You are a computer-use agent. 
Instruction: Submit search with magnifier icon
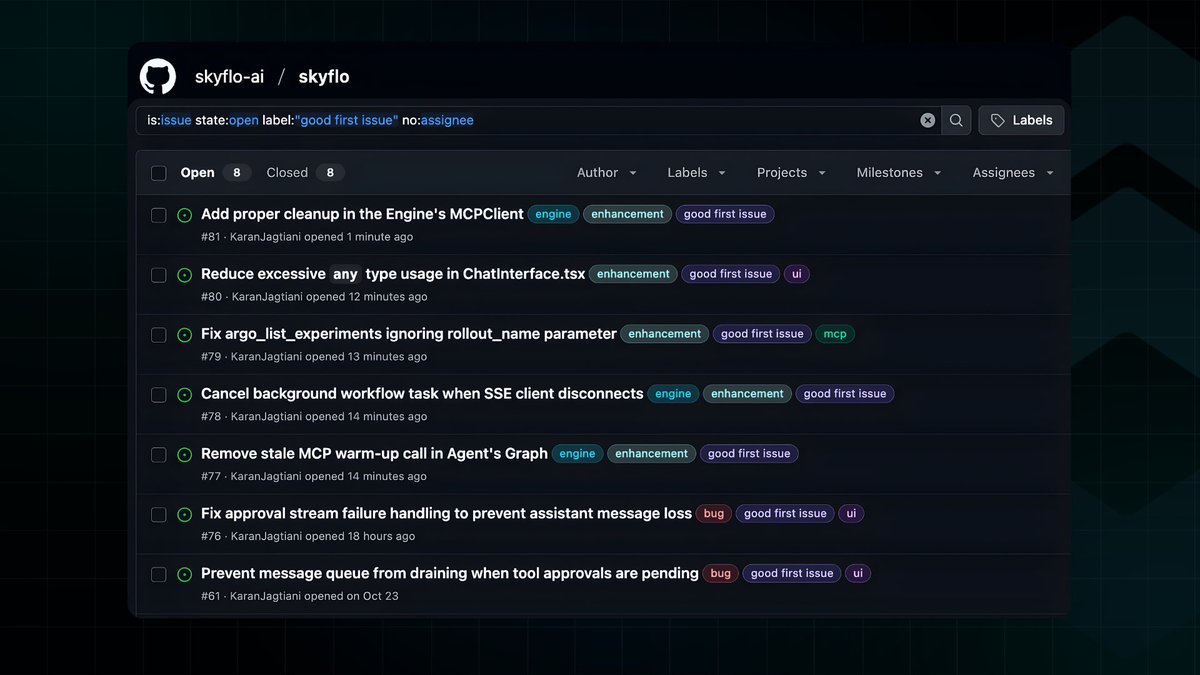pyautogui.click(x=956, y=120)
